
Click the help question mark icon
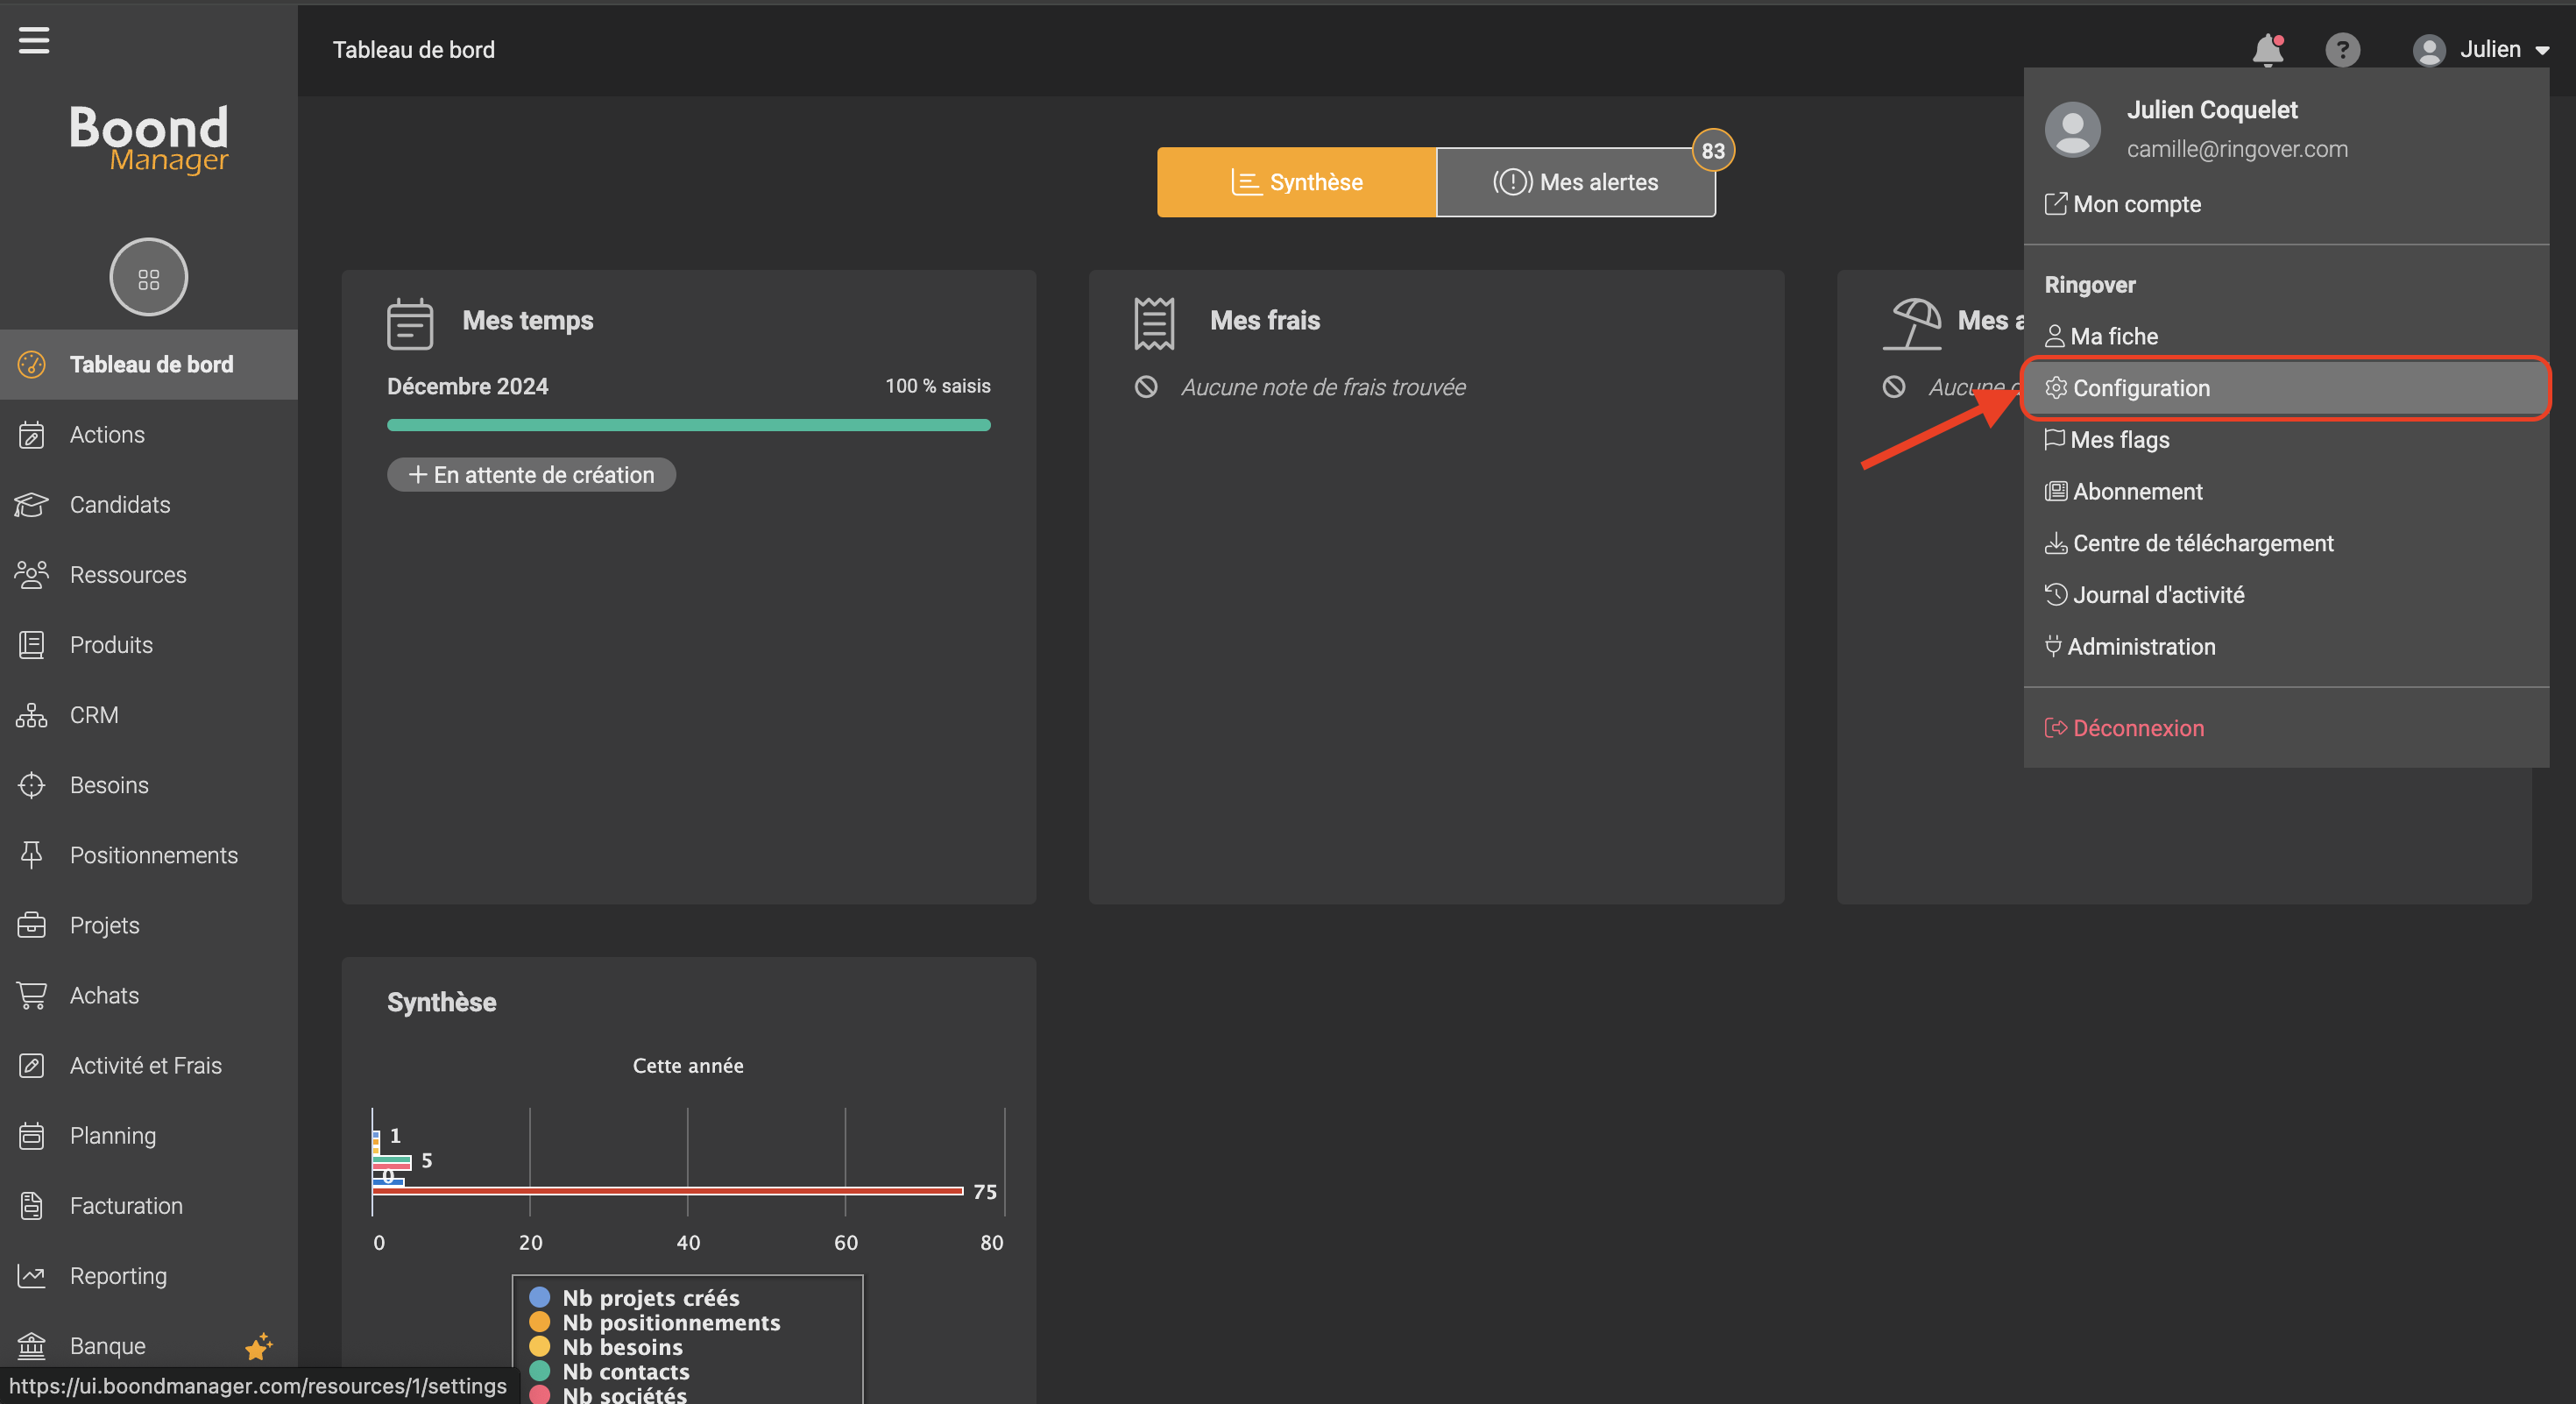coord(2341,48)
